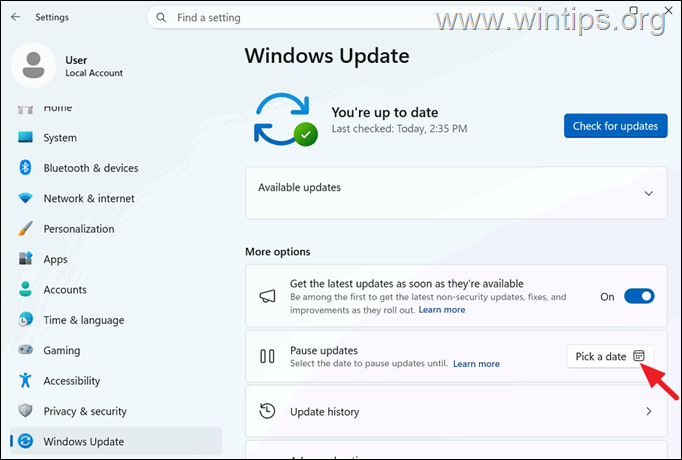
Task: Click the Accounts person icon
Action: 25,289
